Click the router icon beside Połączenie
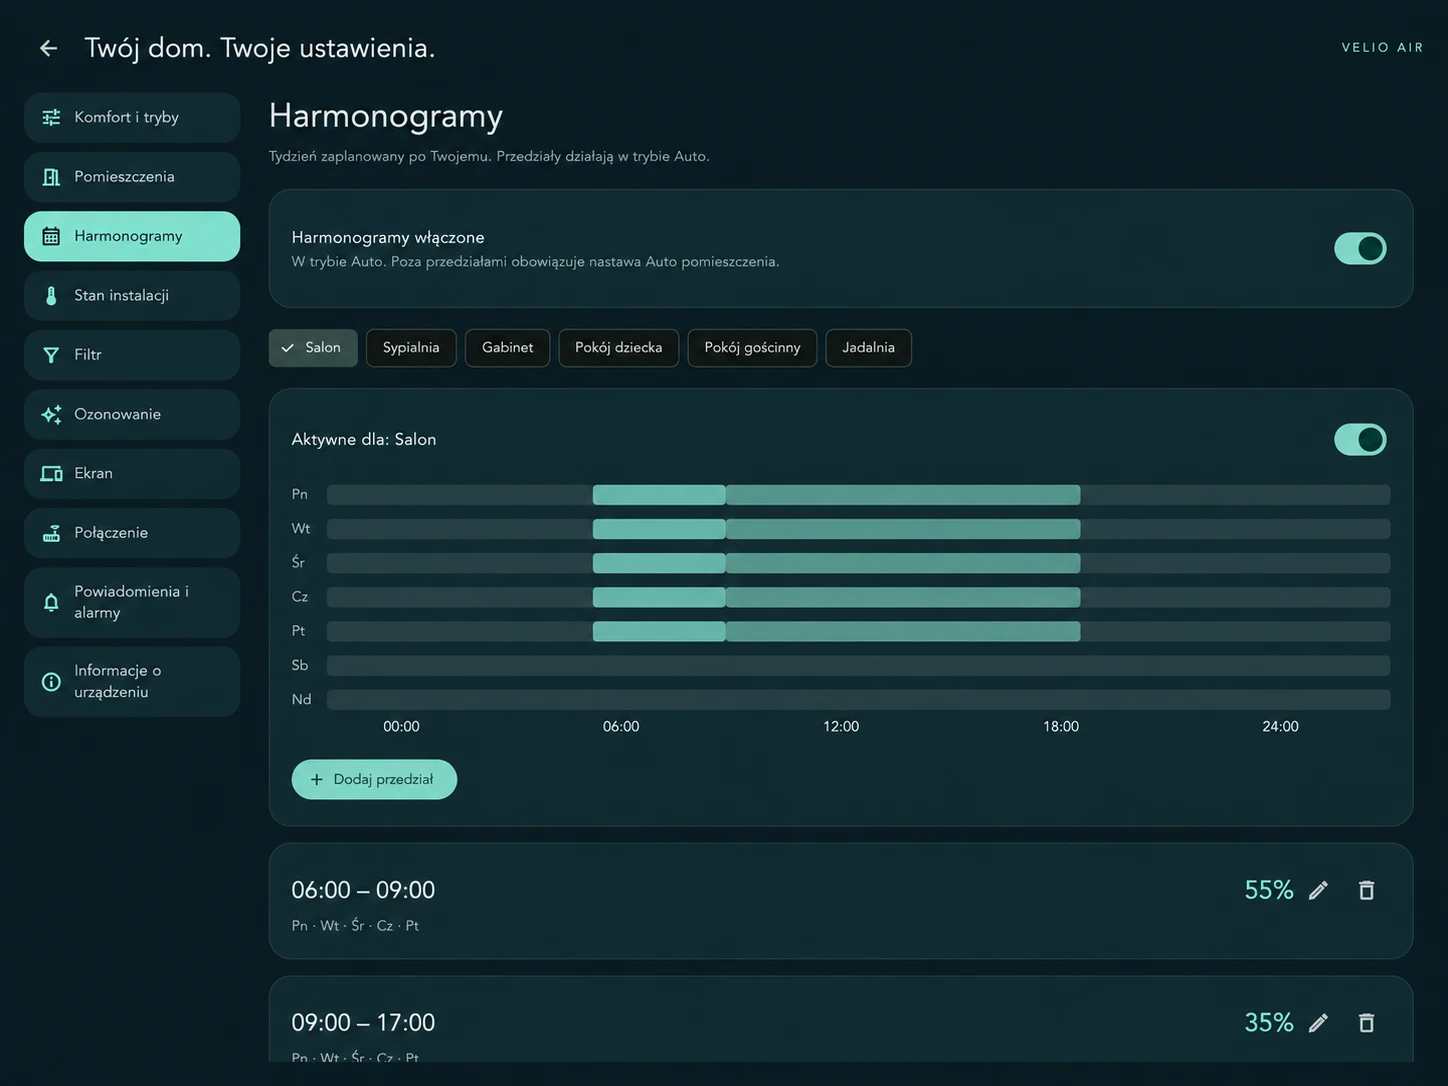Image resolution: width=1448 pixels, height=1086 pixels. click(51, 533)
